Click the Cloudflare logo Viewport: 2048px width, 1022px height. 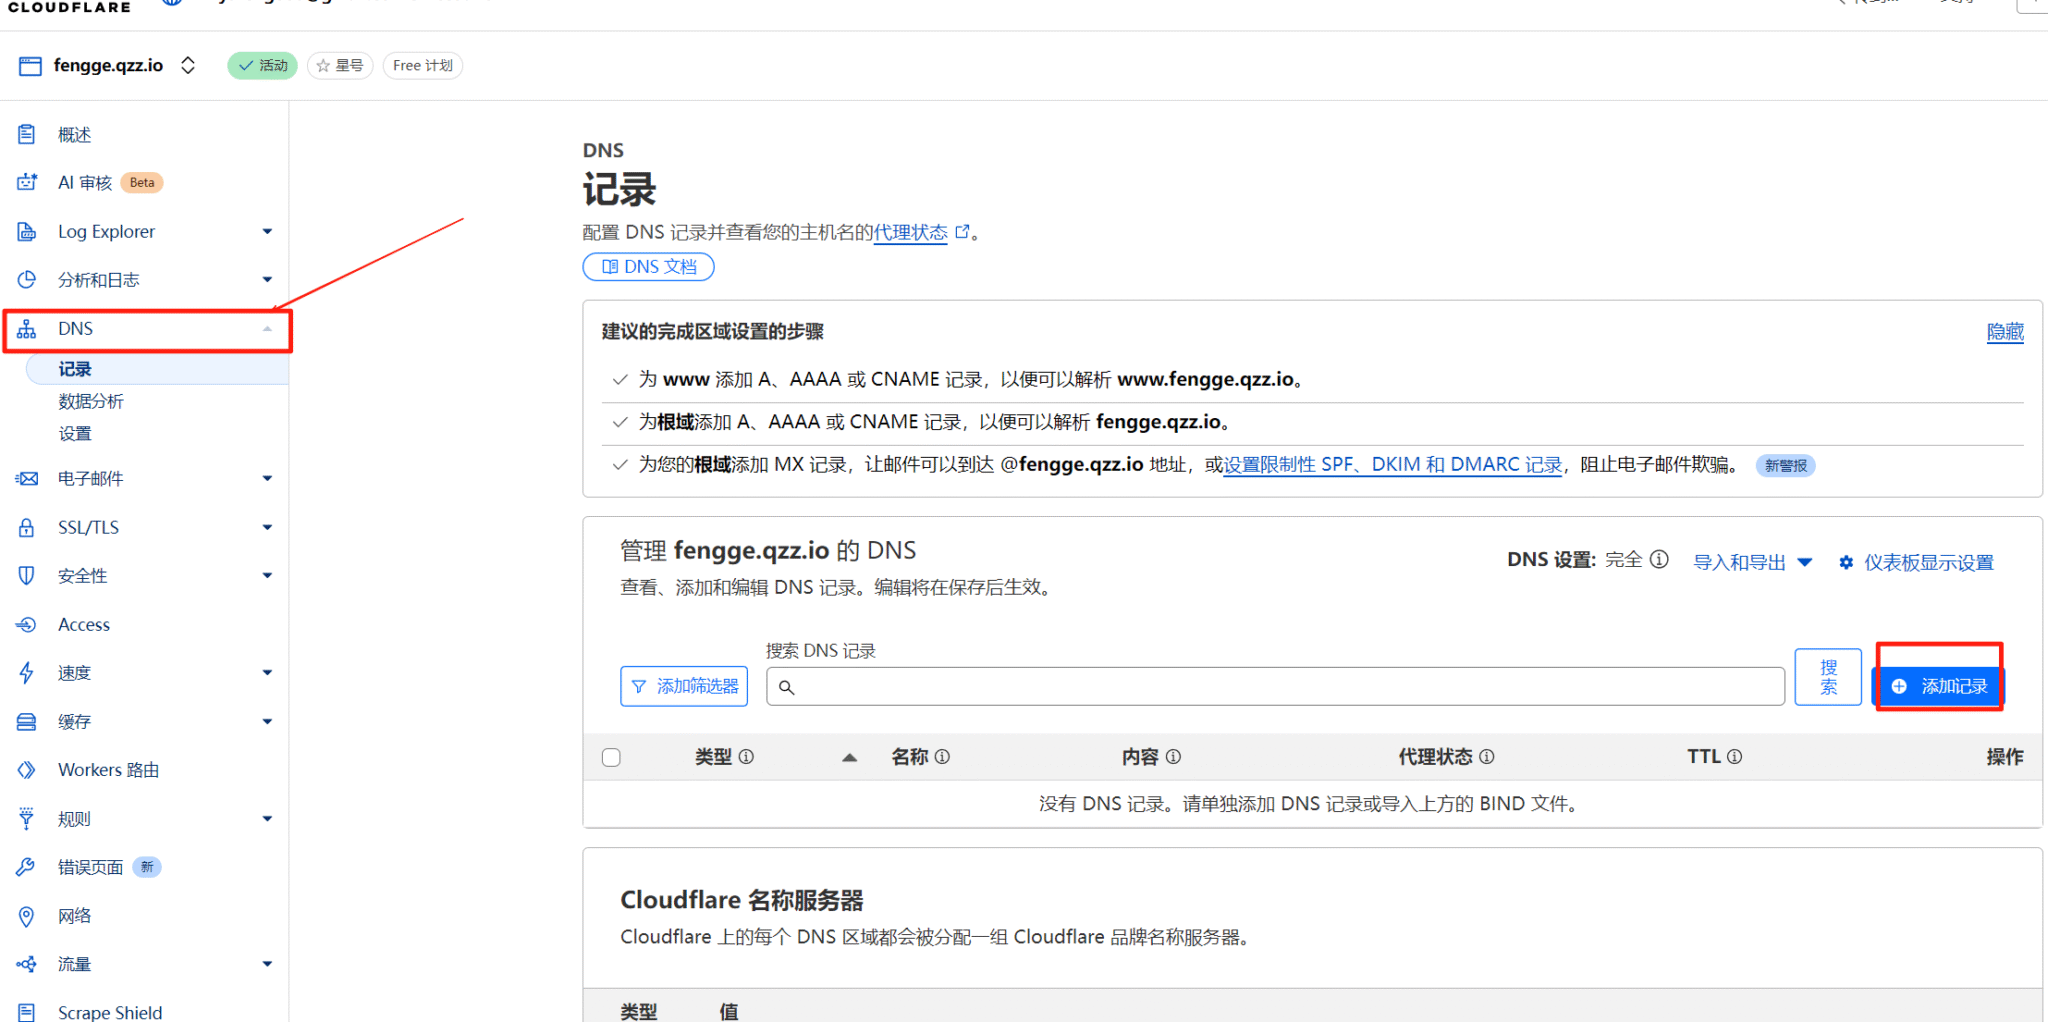pyautogui.click(x=67, y=7)
